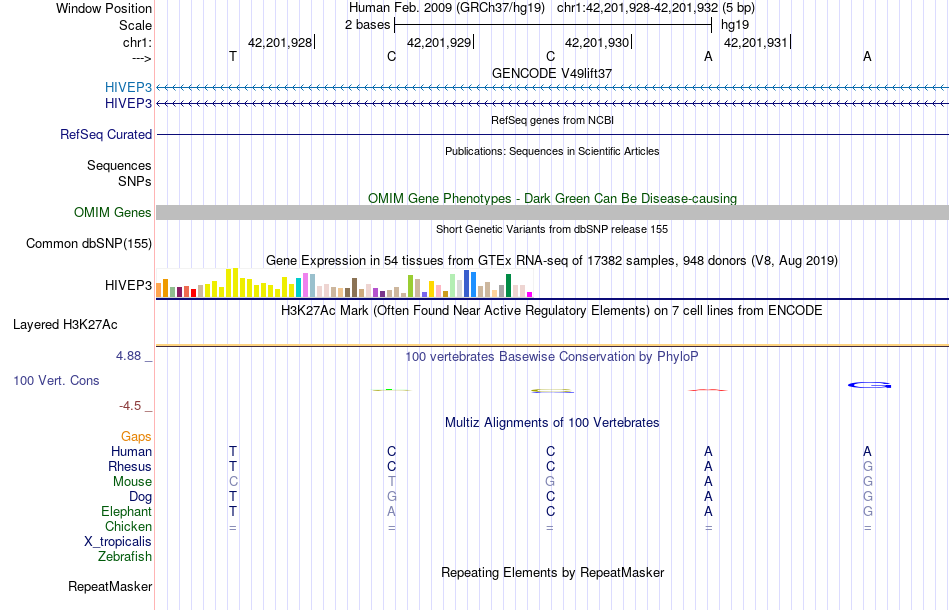Click the GTEx Gene Expression track title
950x610 pixels.
[552, 260]
